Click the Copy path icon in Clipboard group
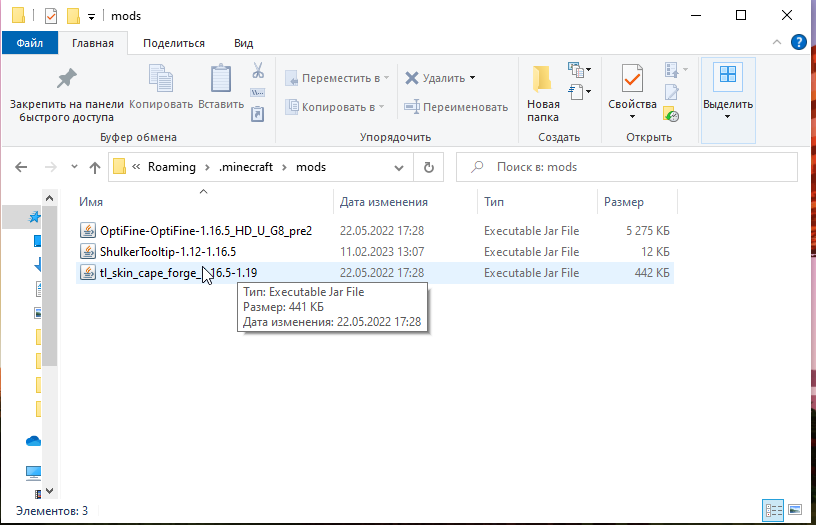Image resolution: width=816 pixels, height=525 pixels. click(258, 93)
